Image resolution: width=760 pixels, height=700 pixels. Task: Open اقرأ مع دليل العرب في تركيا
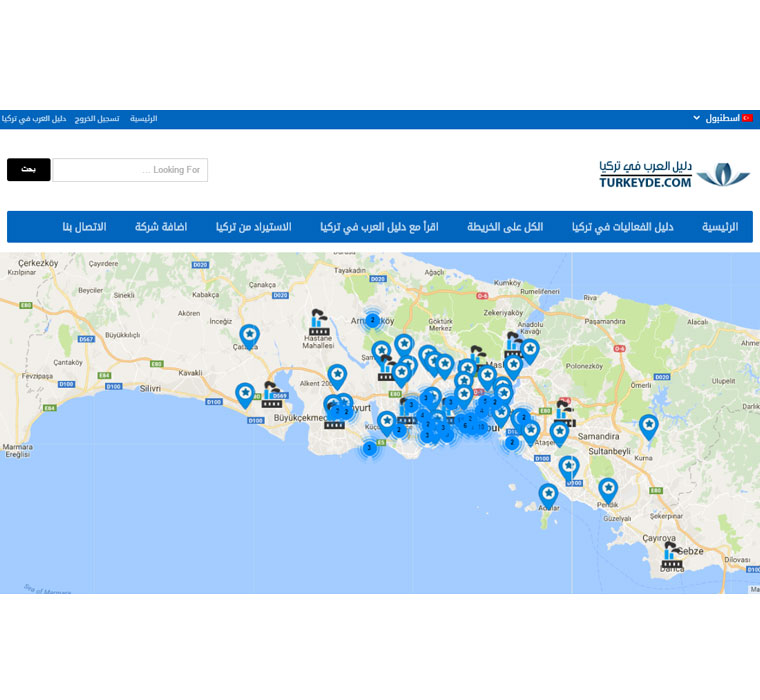[379, 227]
